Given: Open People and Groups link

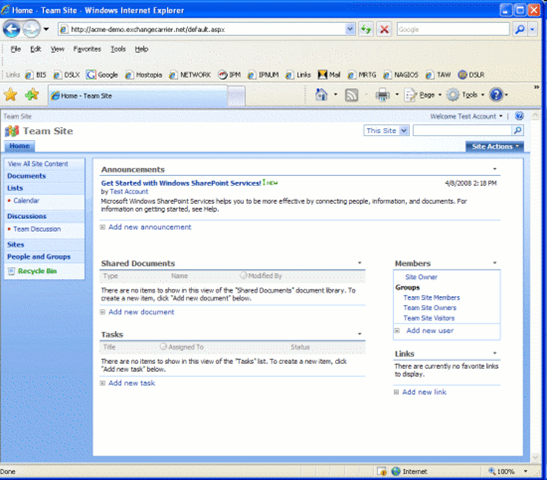Looking at the screenshot, I should click(x=39, y=257).
